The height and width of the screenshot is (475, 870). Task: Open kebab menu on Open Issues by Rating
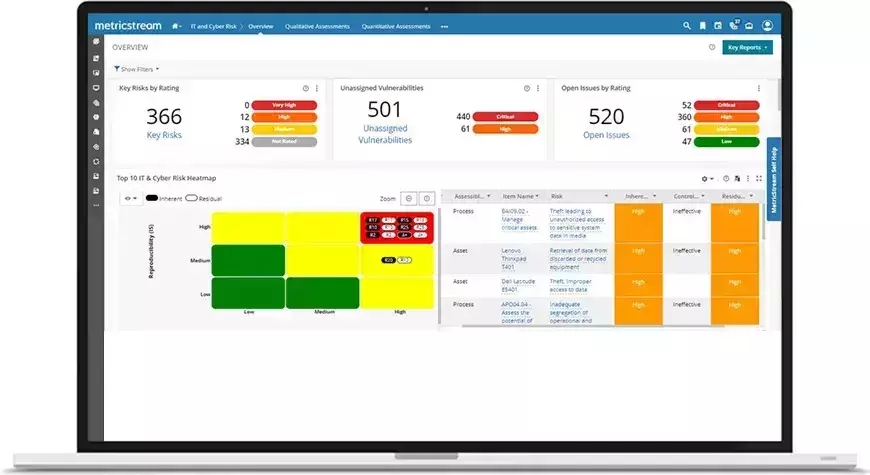[758, 88]
